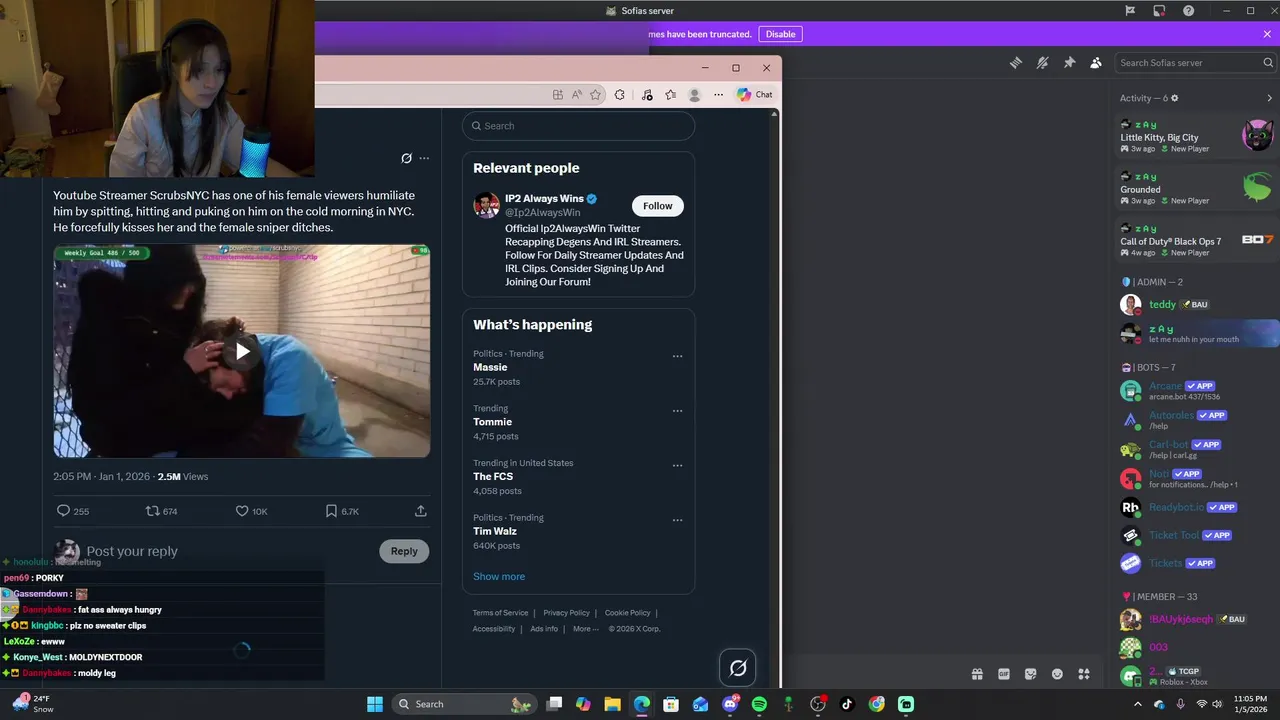This screenshot has height=720, width=1280.
Task: Open the Privacy Policy link
Action: (566, 613)
